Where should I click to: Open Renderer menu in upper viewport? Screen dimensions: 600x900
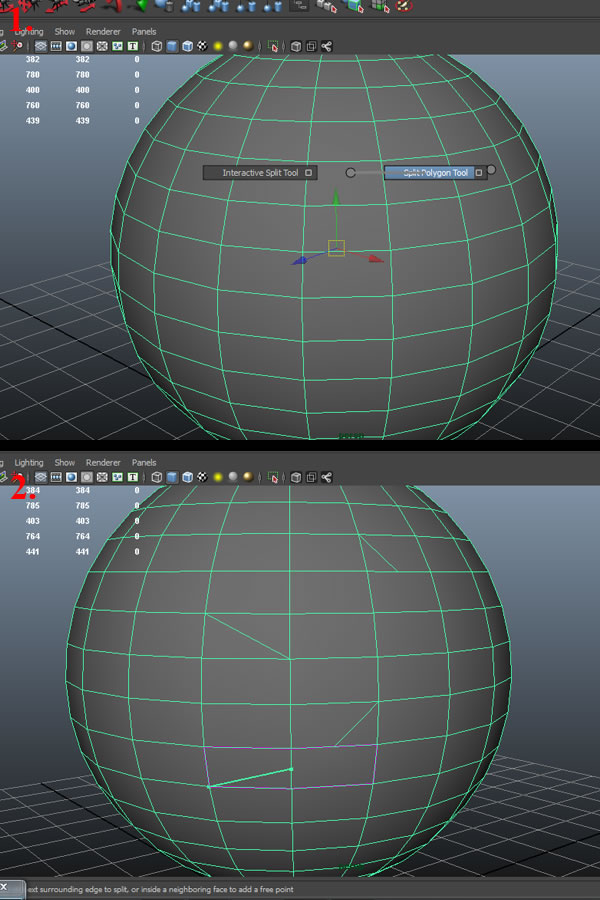[103, 32]
